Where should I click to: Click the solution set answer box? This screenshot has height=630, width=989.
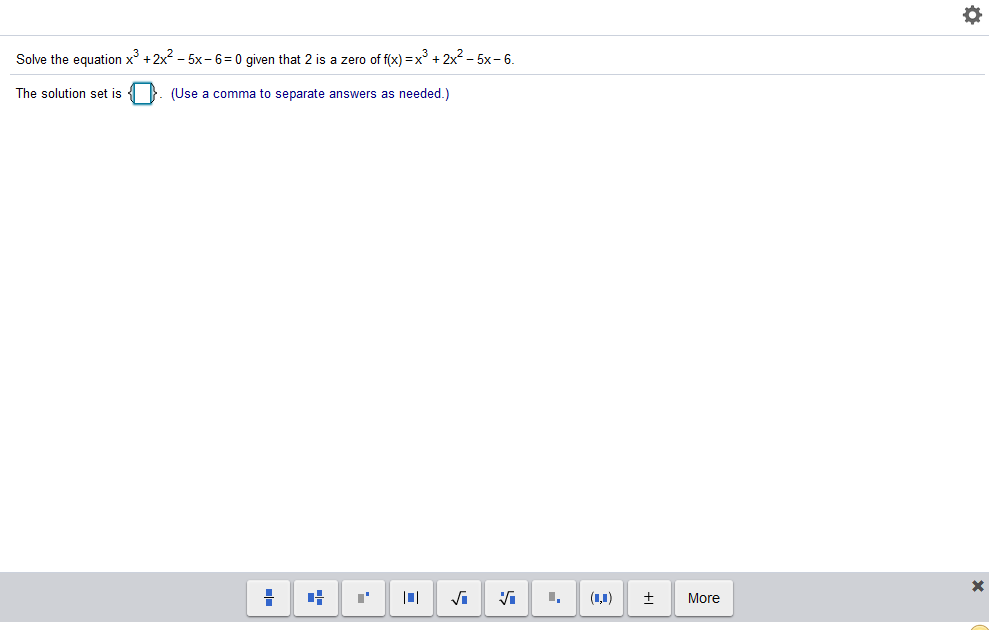click(x=141, y=93)
